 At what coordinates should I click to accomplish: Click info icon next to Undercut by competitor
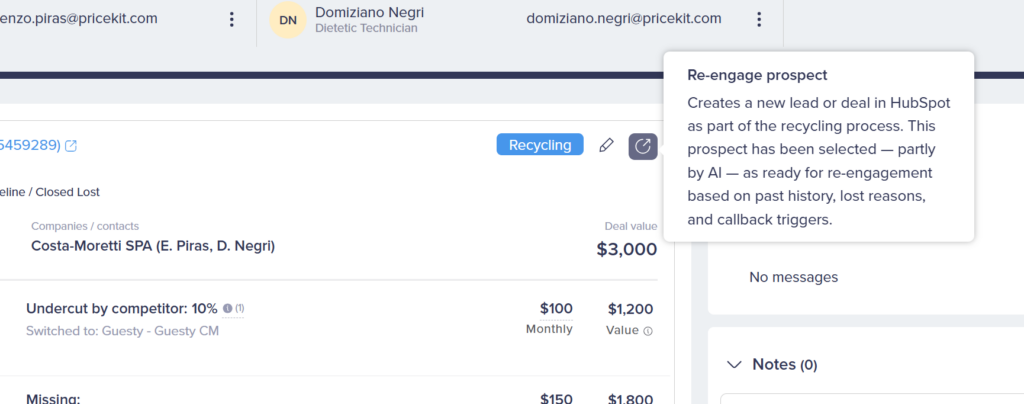tap(228, 309)
